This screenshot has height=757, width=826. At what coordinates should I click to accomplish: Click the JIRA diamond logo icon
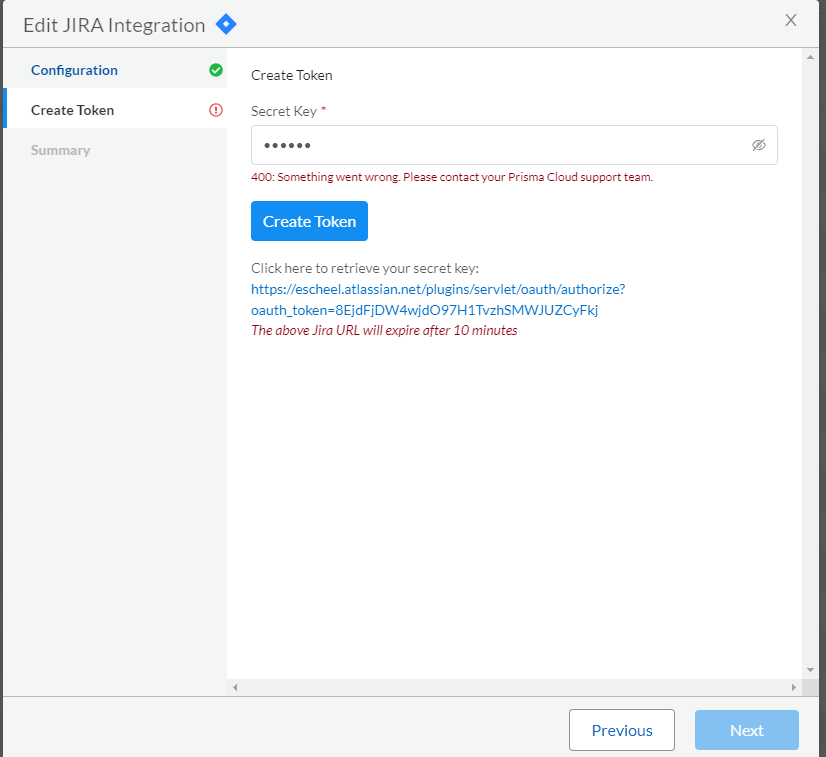tap(226, 24)
